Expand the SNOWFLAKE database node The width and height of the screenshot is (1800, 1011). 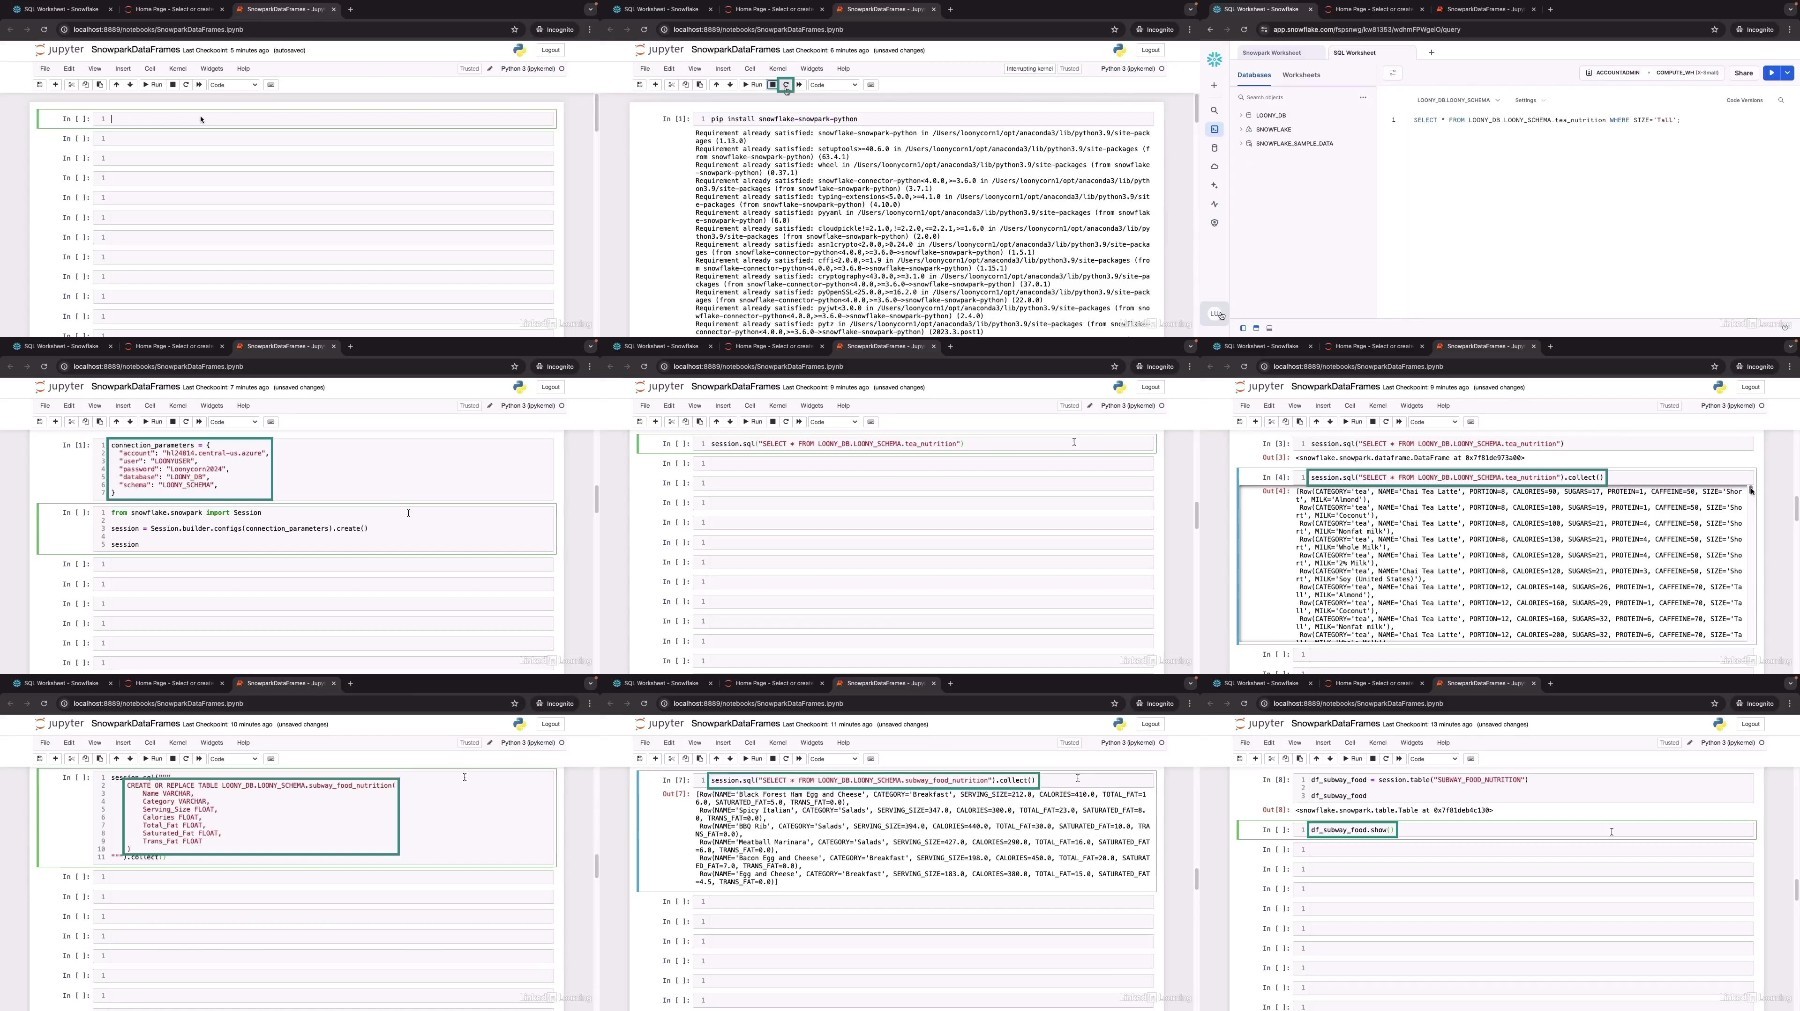click(1241, 129)
